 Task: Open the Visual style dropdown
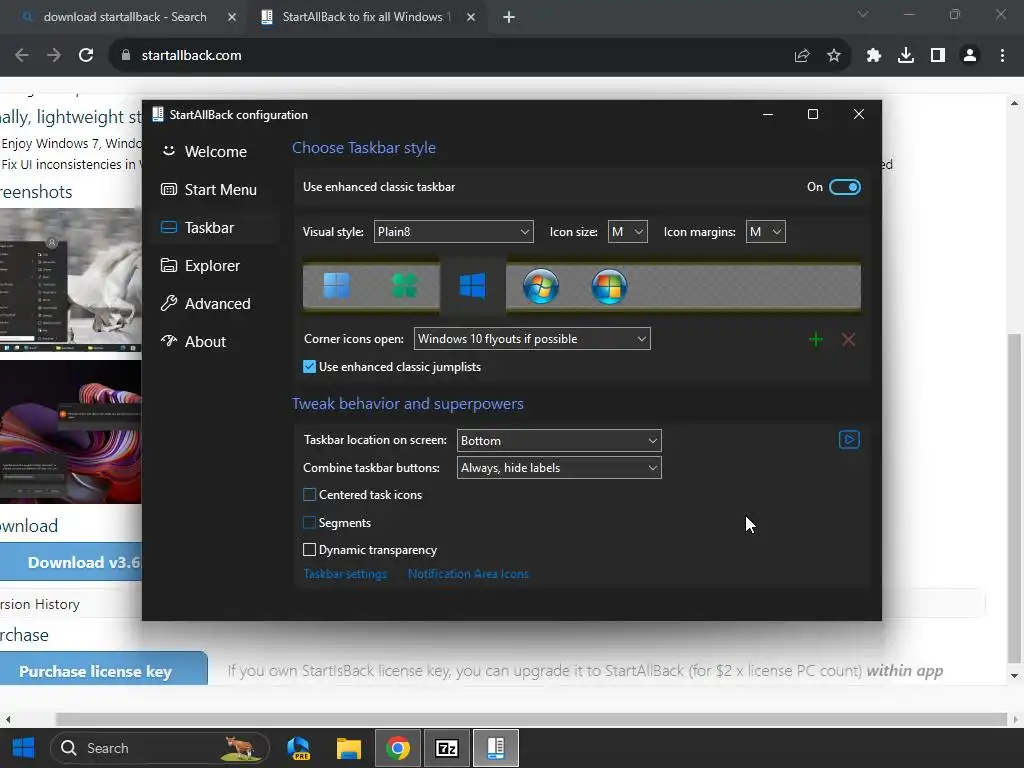pyautogui.click(x=453, y=232)
